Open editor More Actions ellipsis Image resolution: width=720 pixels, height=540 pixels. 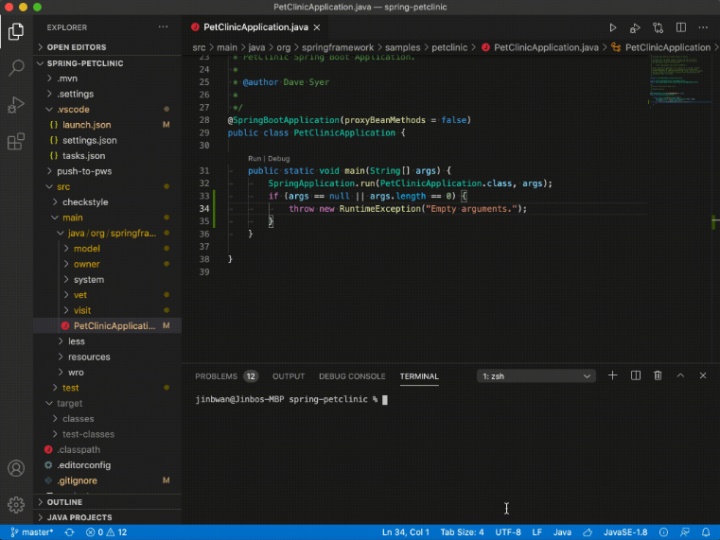click(x=703, y=28)
